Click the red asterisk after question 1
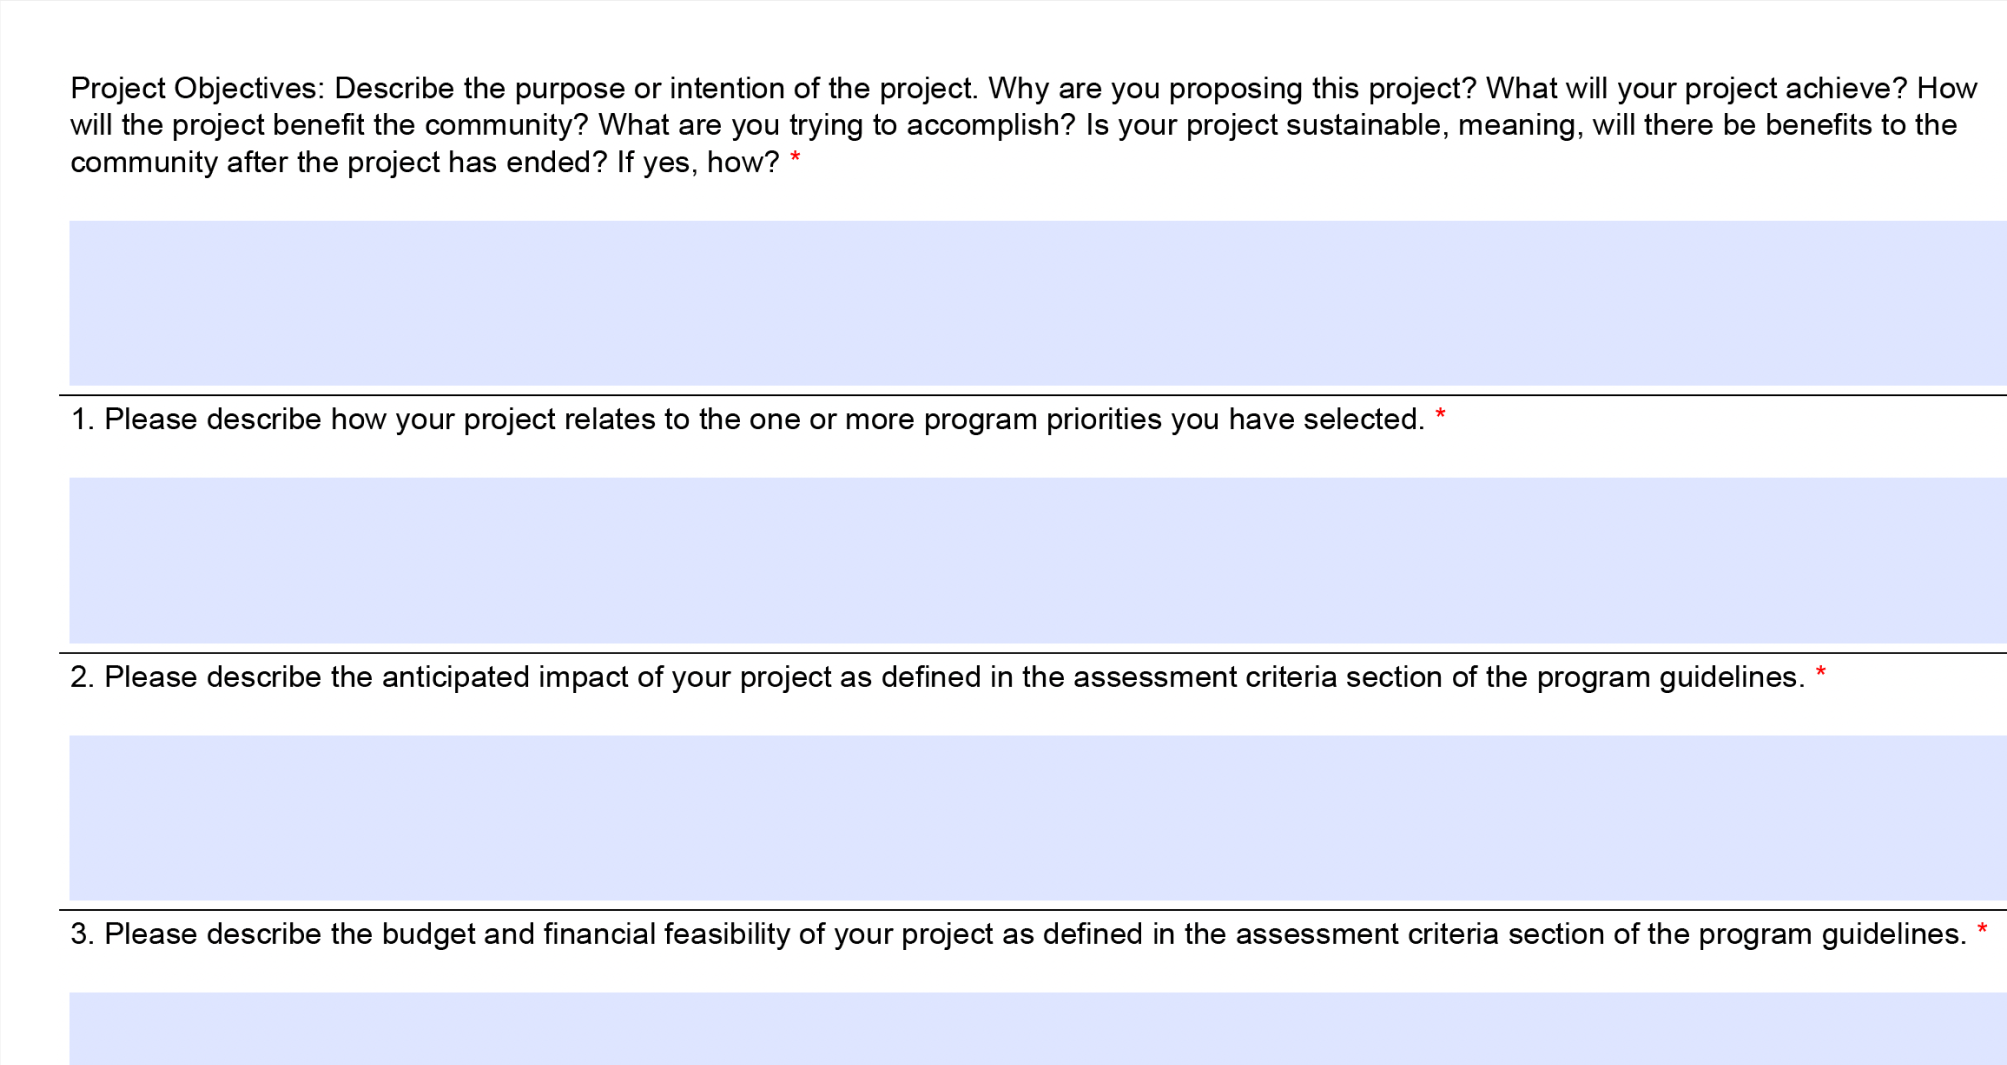The height and width of the screenshot is (1065, 2007). coord(1441,413)
